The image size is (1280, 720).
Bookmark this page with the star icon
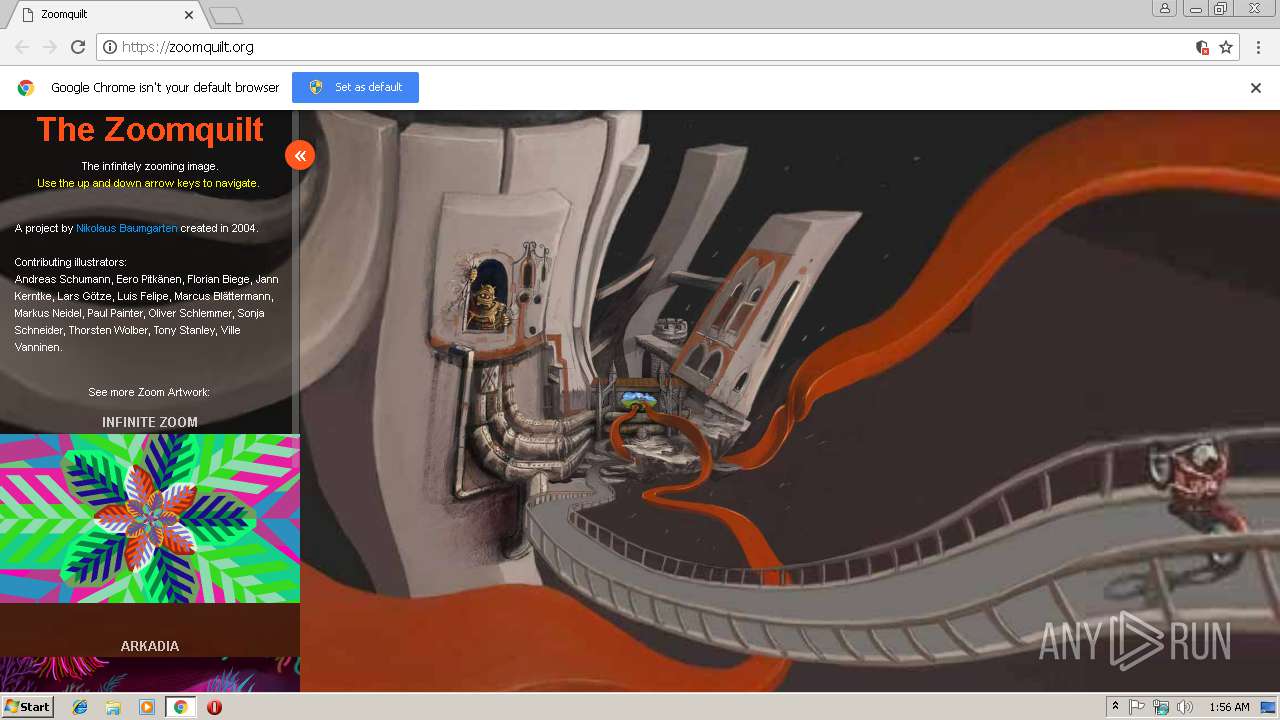point(1226,47)
